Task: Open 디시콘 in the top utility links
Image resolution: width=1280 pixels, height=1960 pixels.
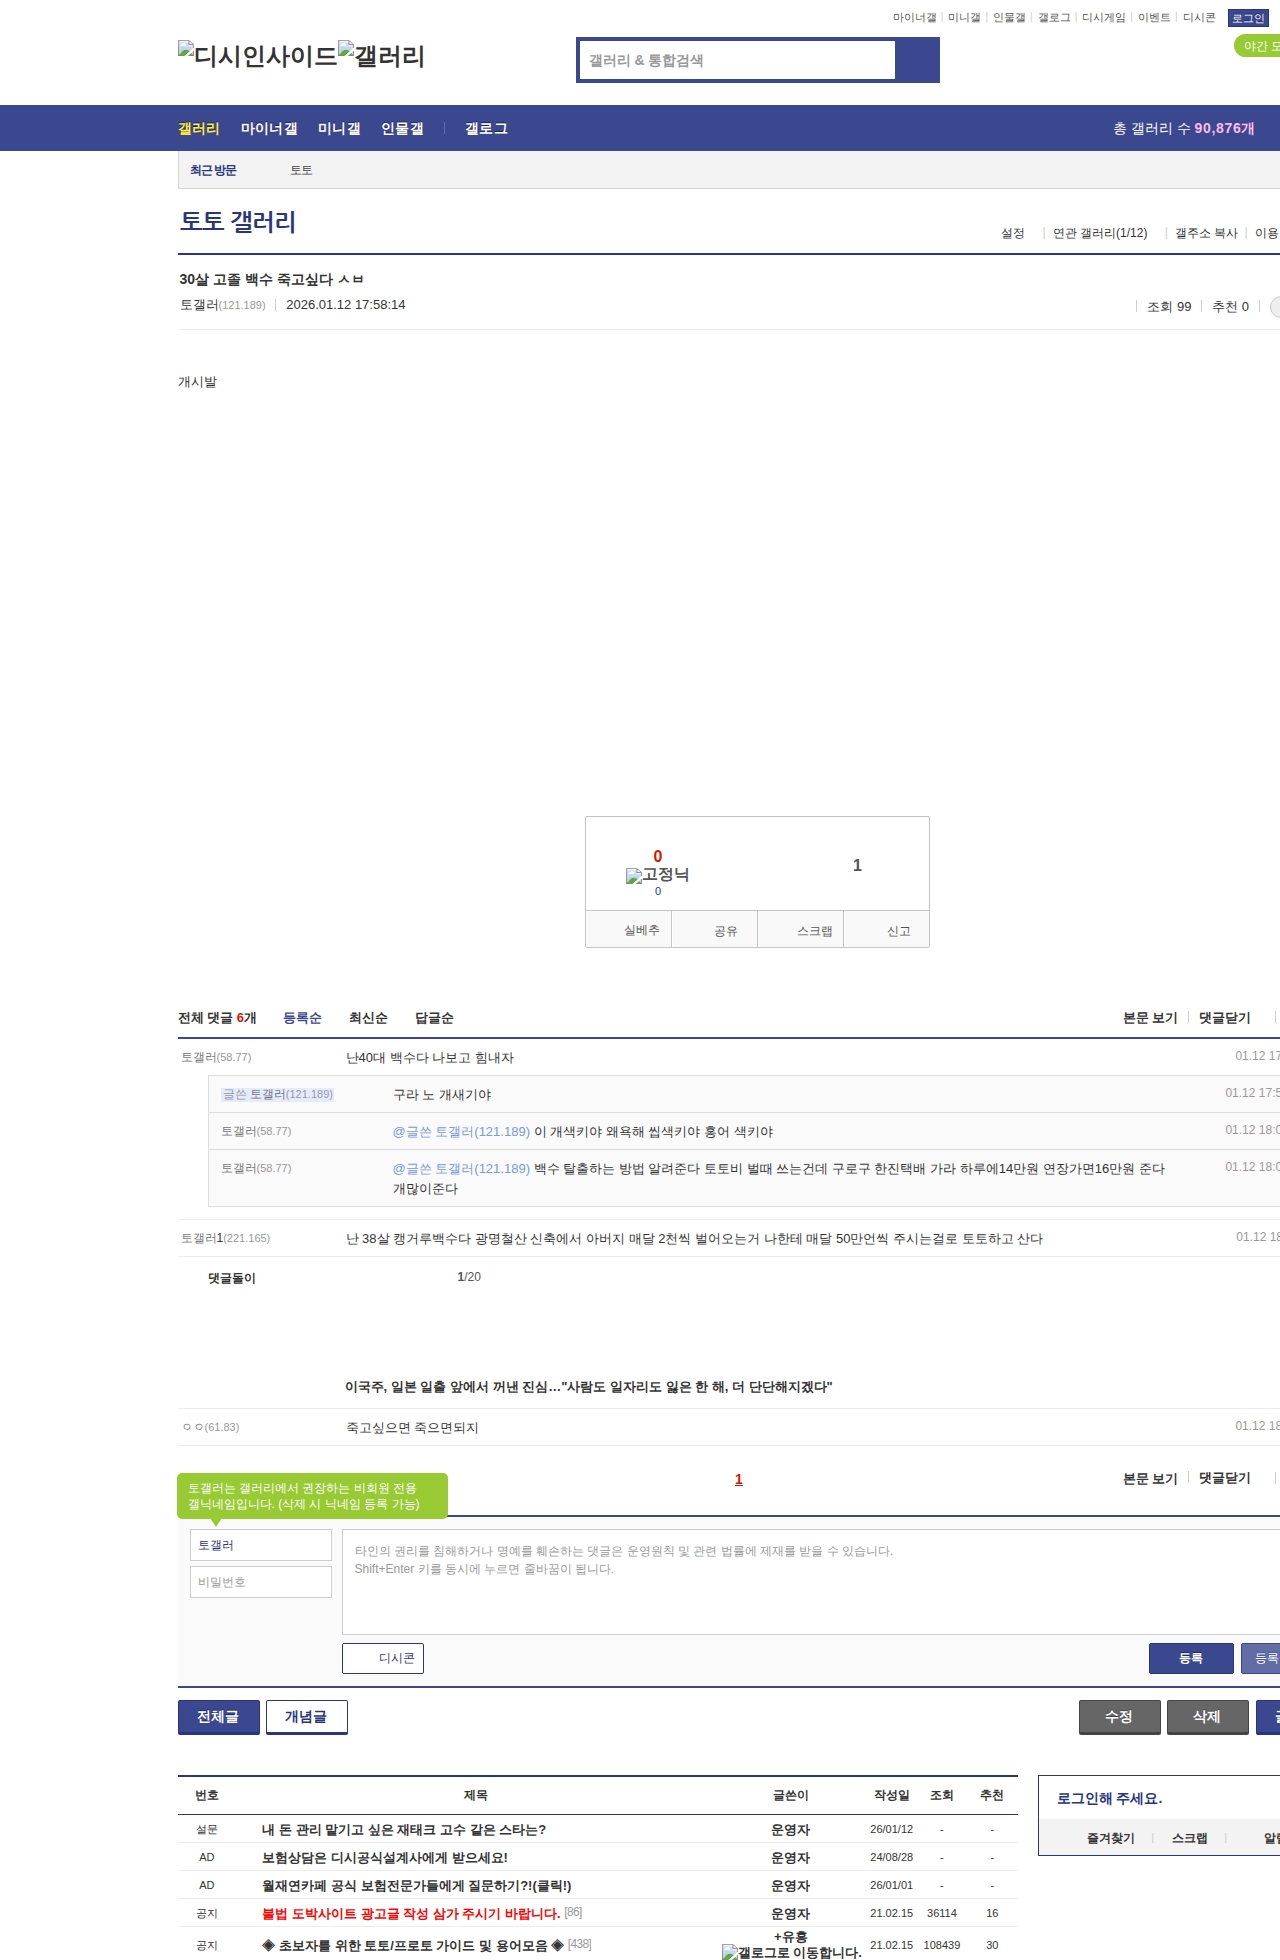Action: [x=1199, y=18]
